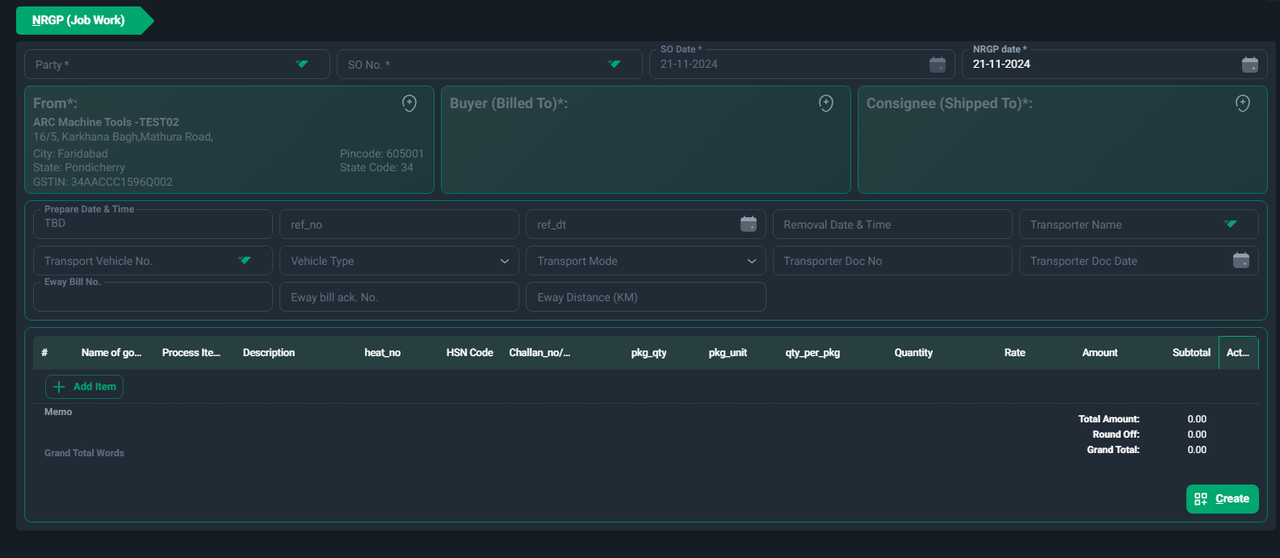1280x558 pixels.
Task: Click the Pincode: 605001 text
Action: 382,154
